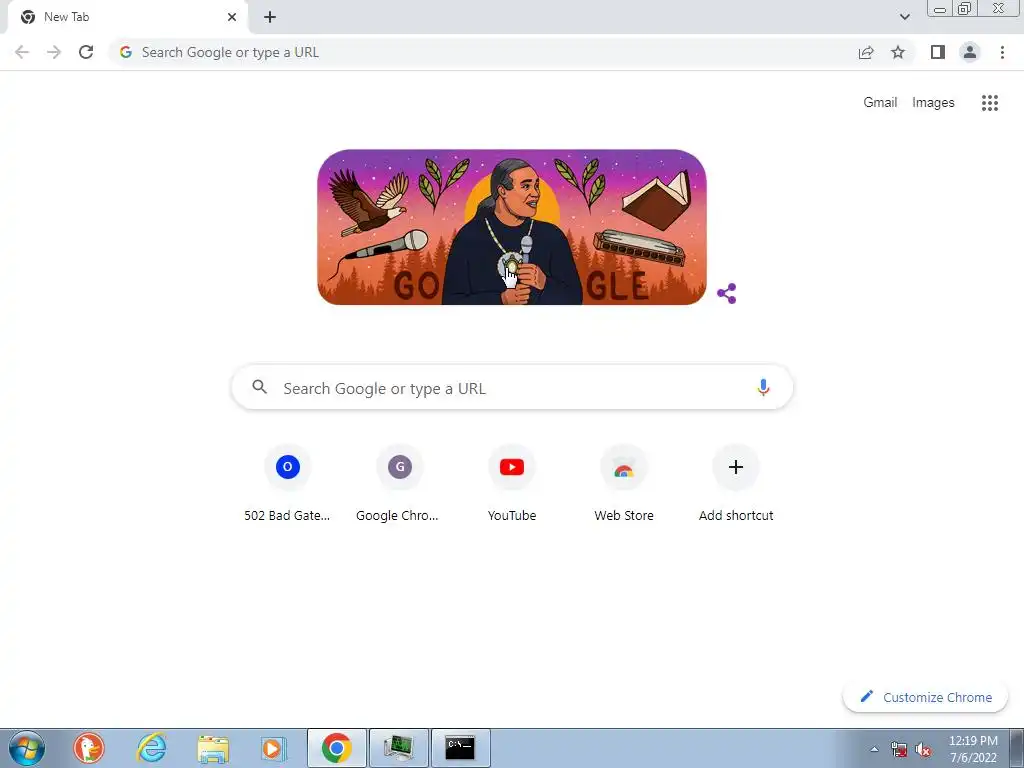Open the tab search chevron
This screenshot has width=1024, height=768.
click(904, 17)
